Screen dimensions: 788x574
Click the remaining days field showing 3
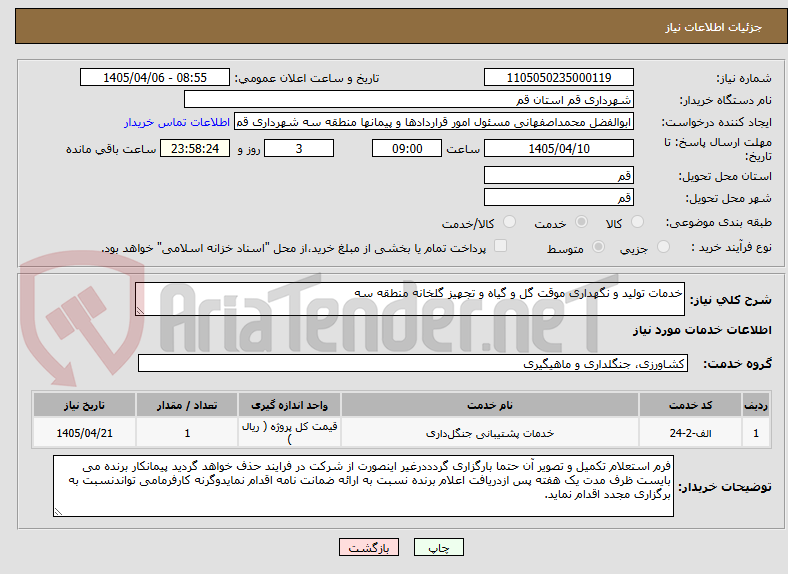click(x=299, y=148)
